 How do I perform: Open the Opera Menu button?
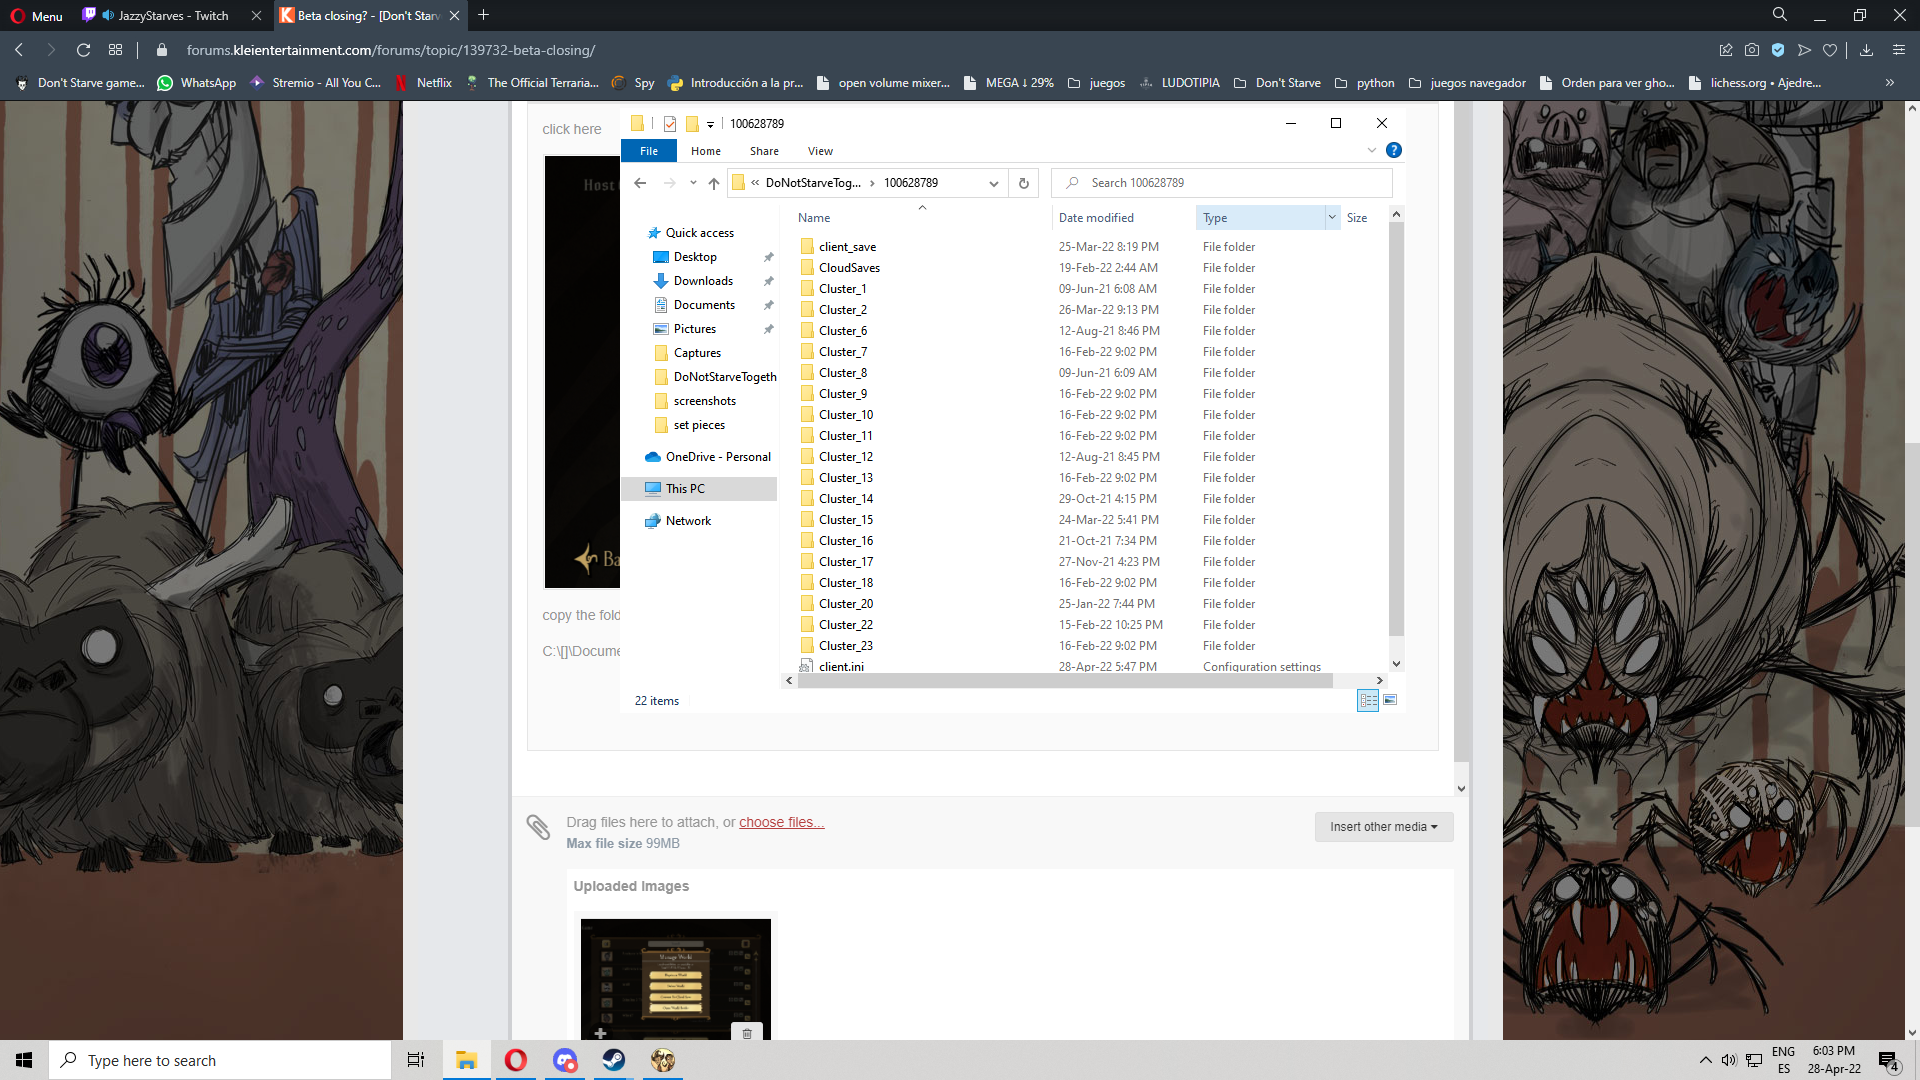click(x=37, y=15)
